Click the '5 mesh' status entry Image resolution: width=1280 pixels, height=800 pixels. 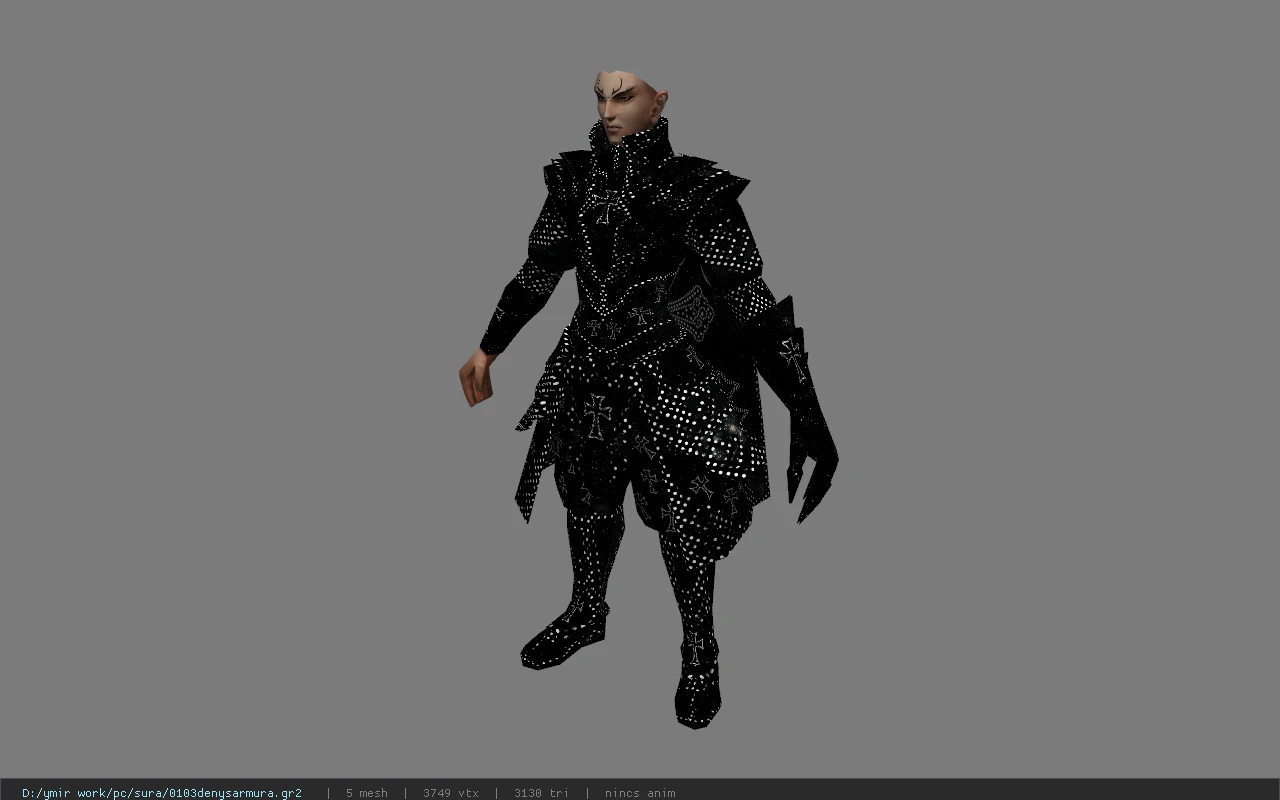[366, 793]
